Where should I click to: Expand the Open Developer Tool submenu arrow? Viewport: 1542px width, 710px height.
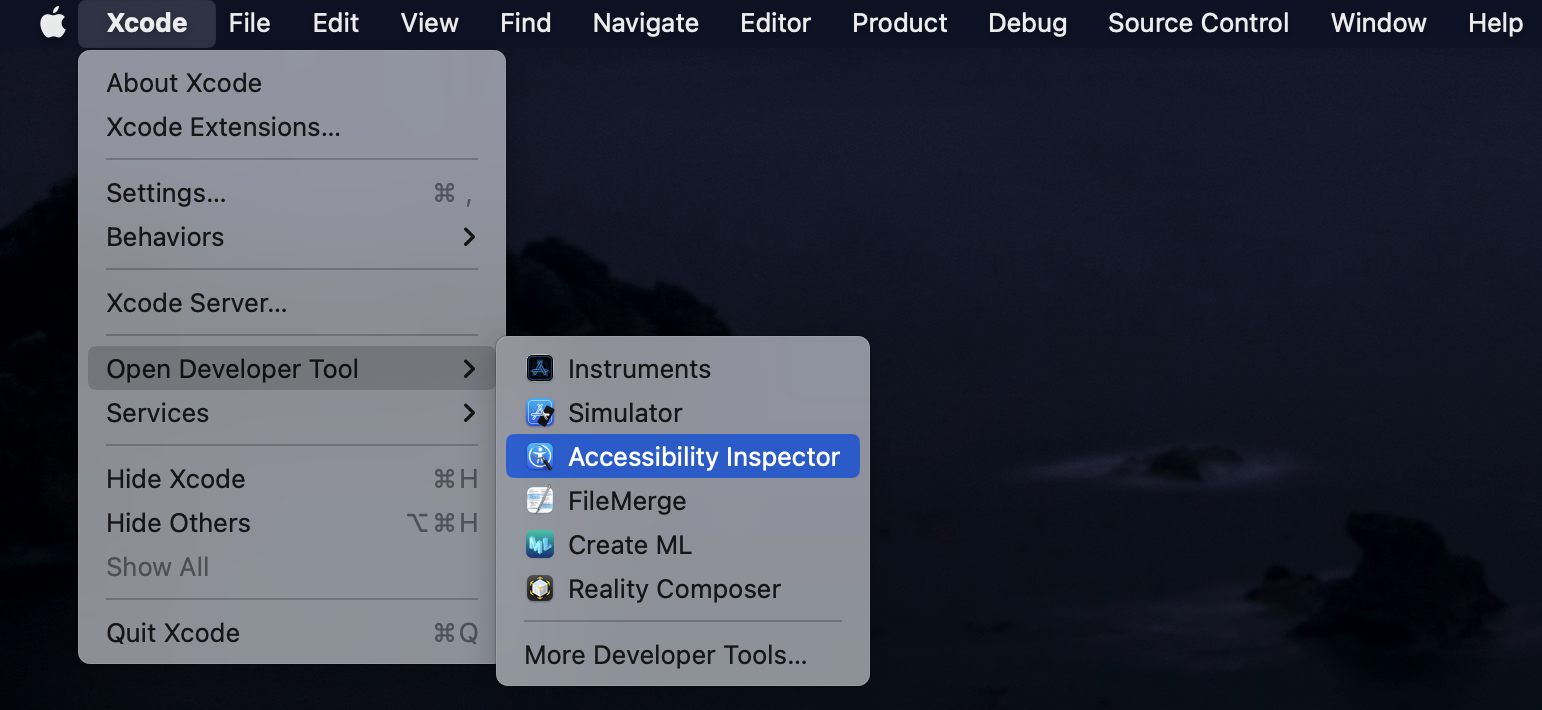tap(469, 368)
